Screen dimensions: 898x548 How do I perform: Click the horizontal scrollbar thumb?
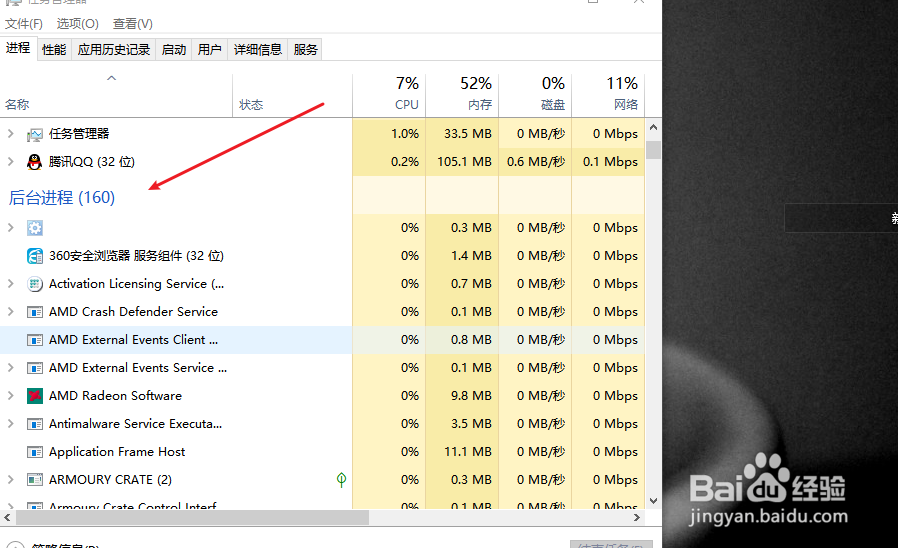point(192,518)
